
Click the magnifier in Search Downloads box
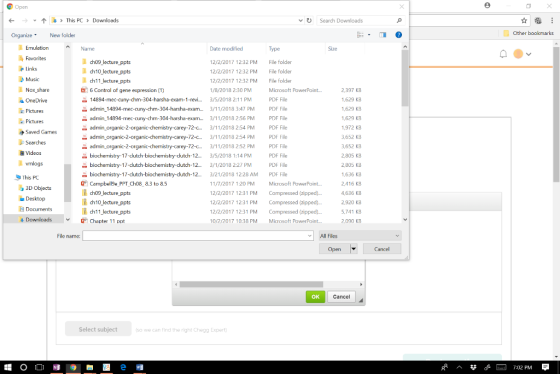[399, 21]
